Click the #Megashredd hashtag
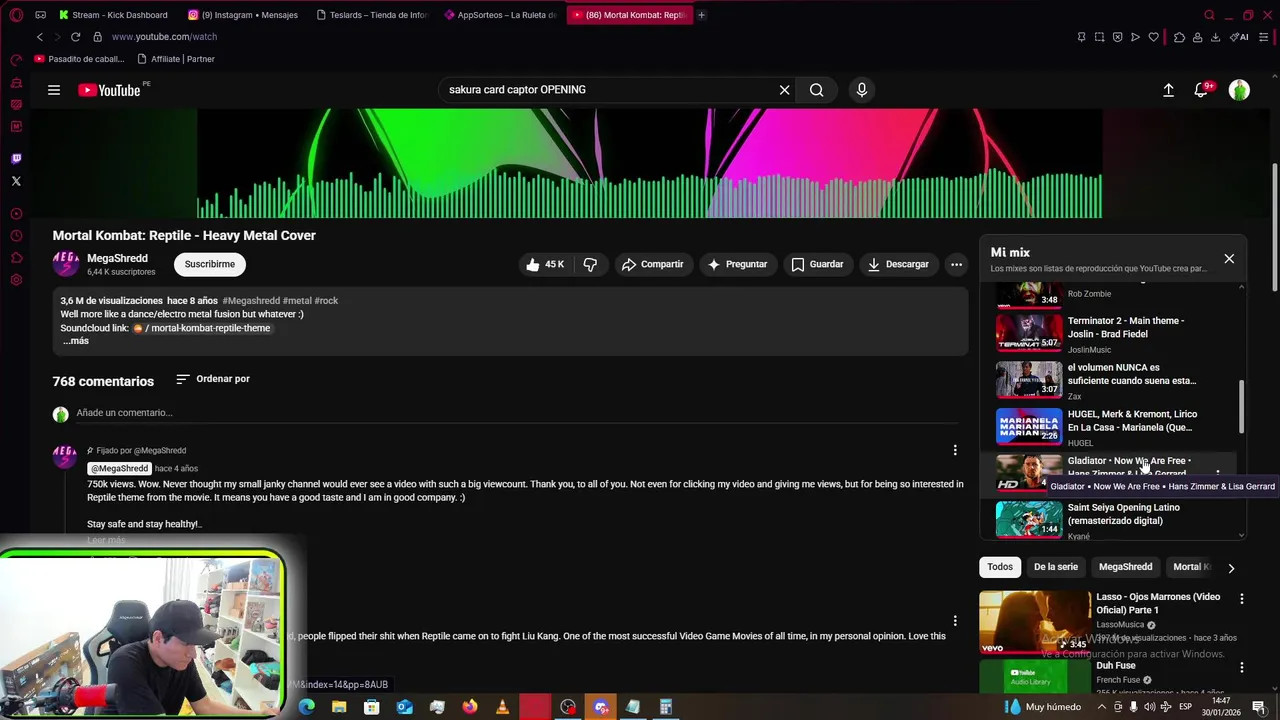Image resolution: width=1280 pixels, height=720 pixels. click(251, 301)
